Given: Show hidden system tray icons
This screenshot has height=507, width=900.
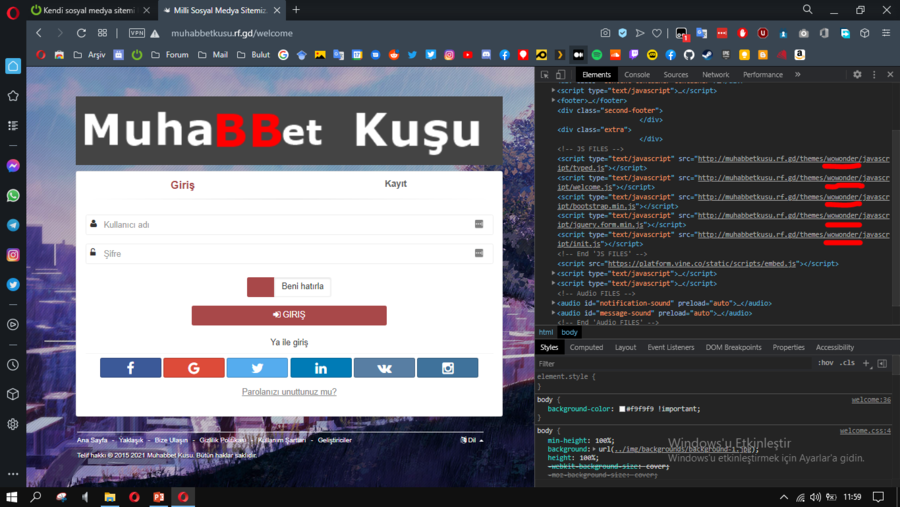Looking at the screenshot, I should coord(783,497).
